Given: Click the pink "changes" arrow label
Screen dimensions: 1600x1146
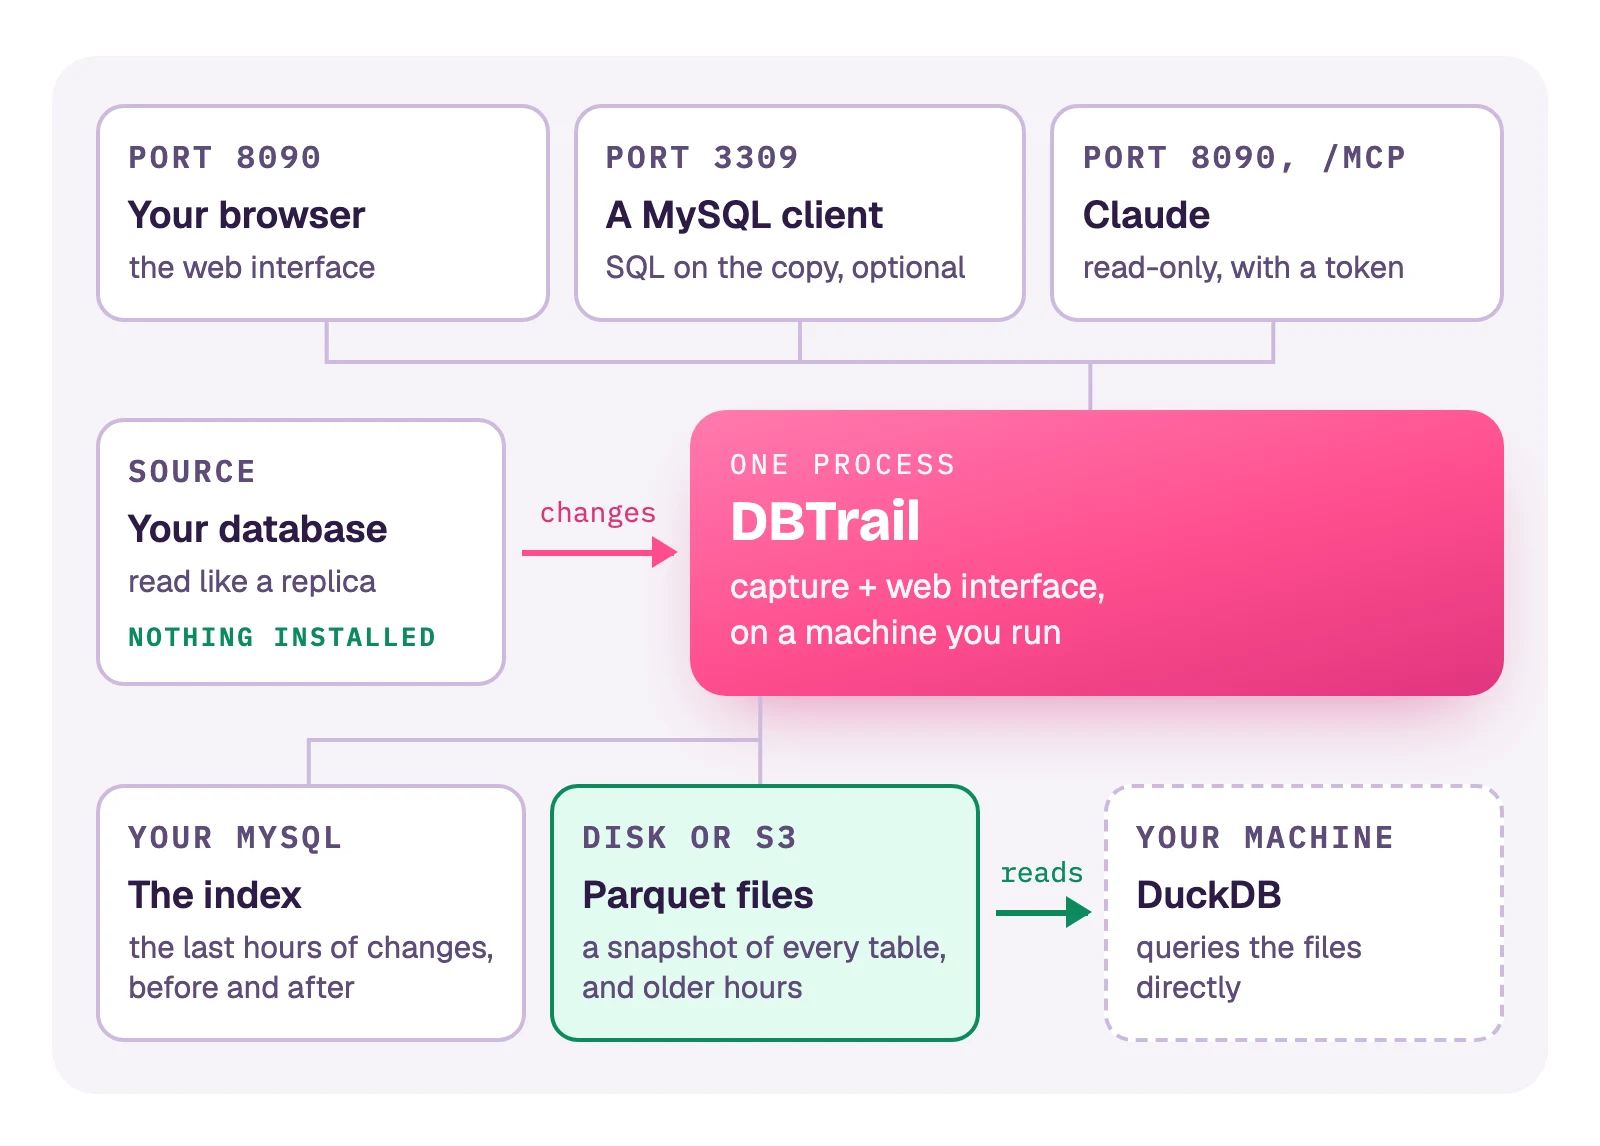Looking at the screenshot, I should (x=598, y=512).
